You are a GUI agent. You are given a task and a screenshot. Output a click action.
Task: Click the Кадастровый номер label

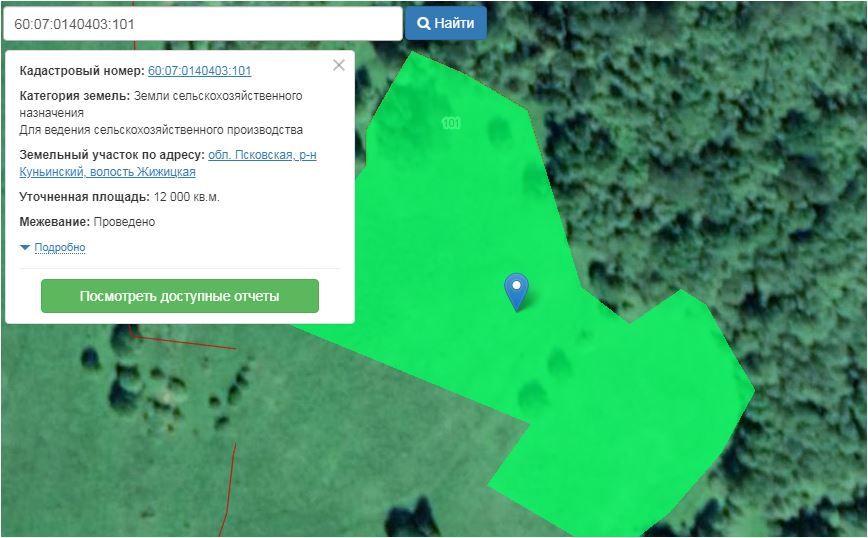coord(81,71)
